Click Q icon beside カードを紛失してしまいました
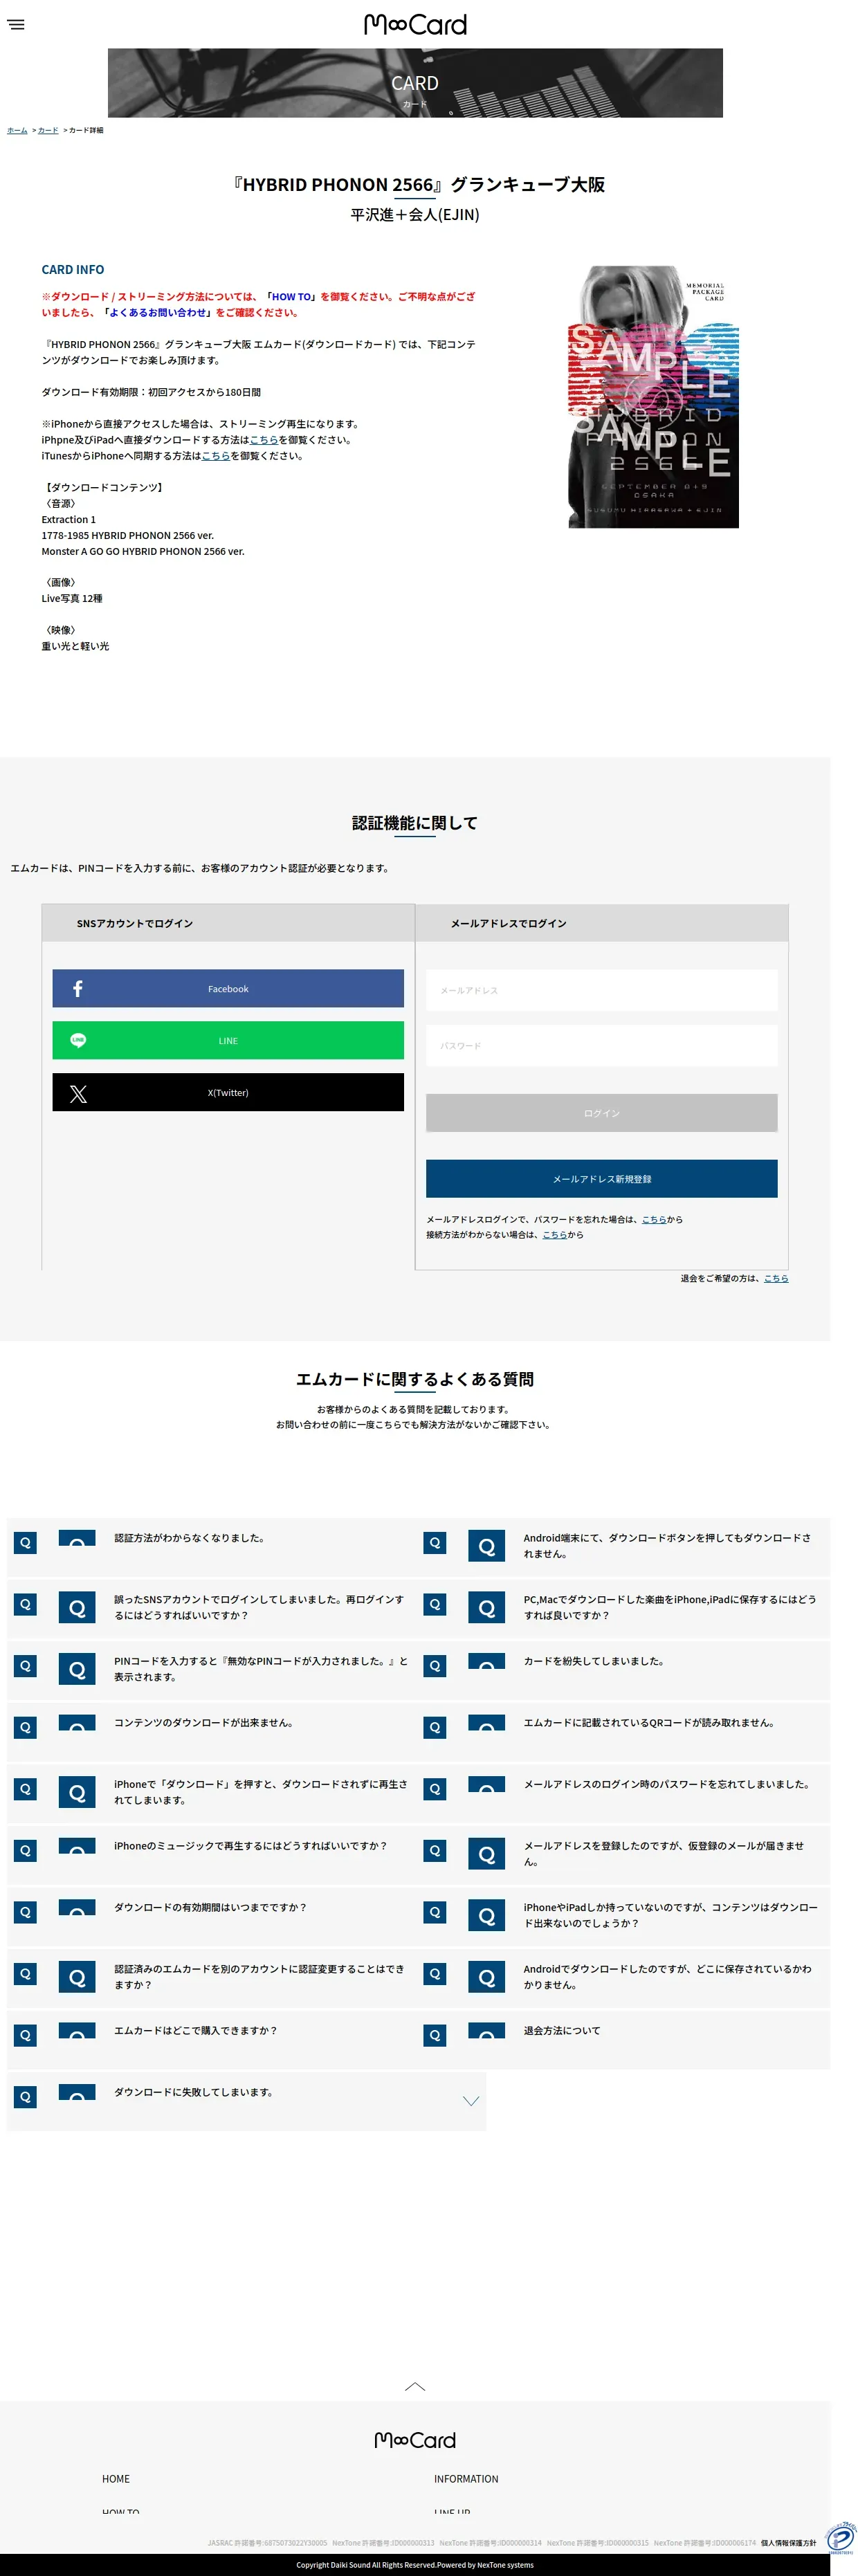Screen dimensions: 858x2576 (x=435, y=1666)
